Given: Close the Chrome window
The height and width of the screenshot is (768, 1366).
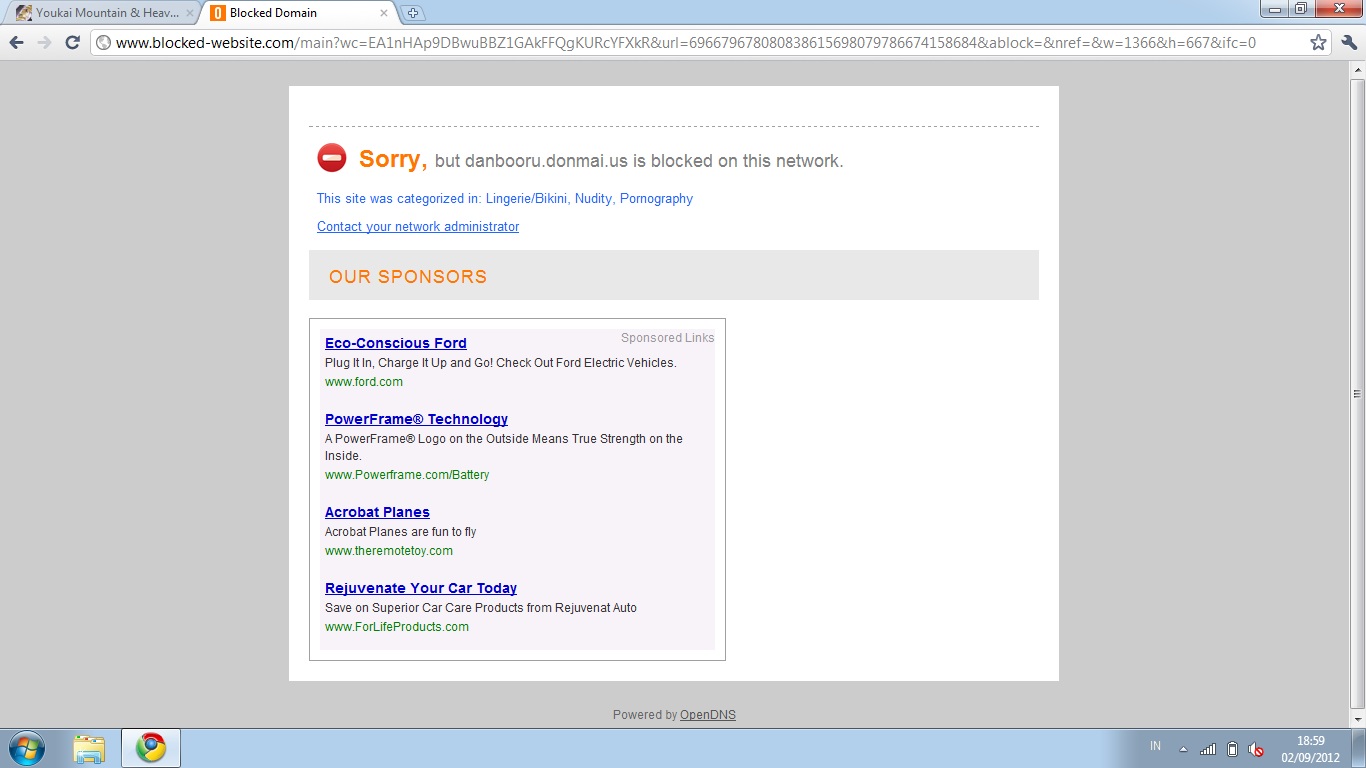Looking at the screenshot, I should tap(1338, 9).
